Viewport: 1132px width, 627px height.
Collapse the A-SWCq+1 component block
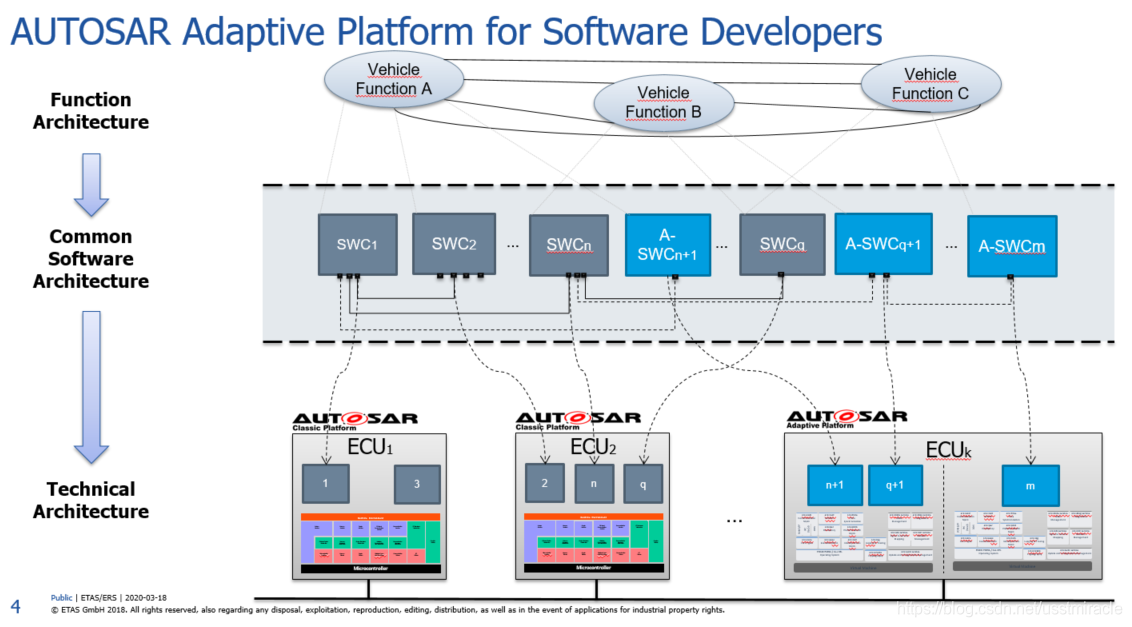(884, 243)
